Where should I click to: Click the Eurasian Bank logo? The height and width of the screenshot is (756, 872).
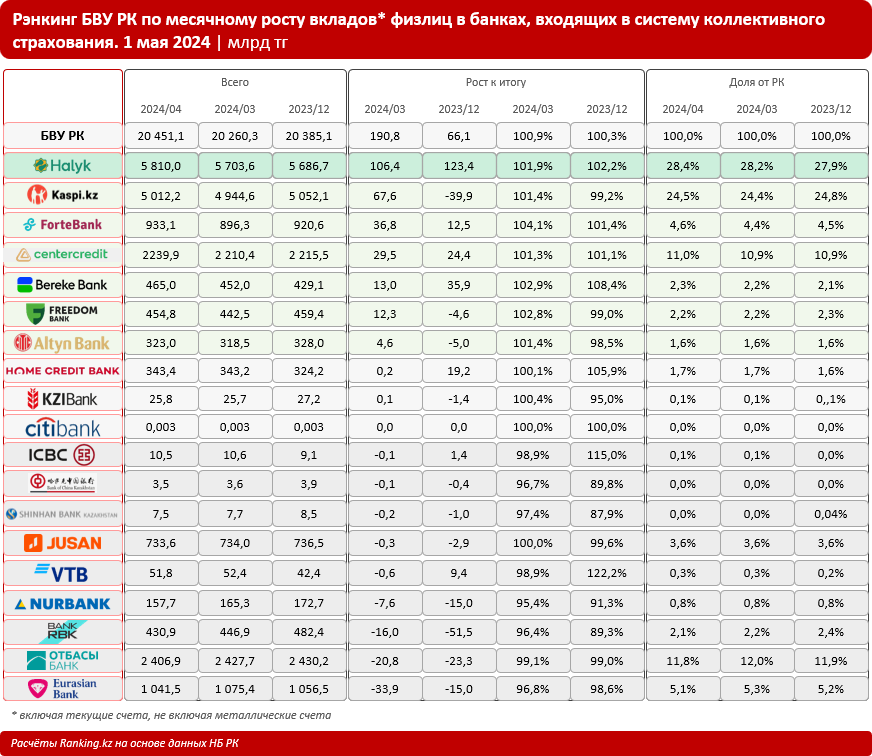pos(62,689)
